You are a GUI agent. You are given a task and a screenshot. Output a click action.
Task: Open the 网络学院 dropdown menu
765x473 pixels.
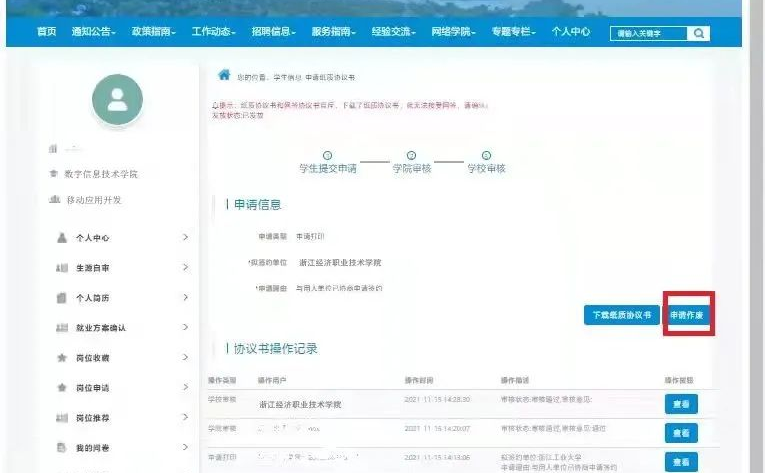(453, 32)
